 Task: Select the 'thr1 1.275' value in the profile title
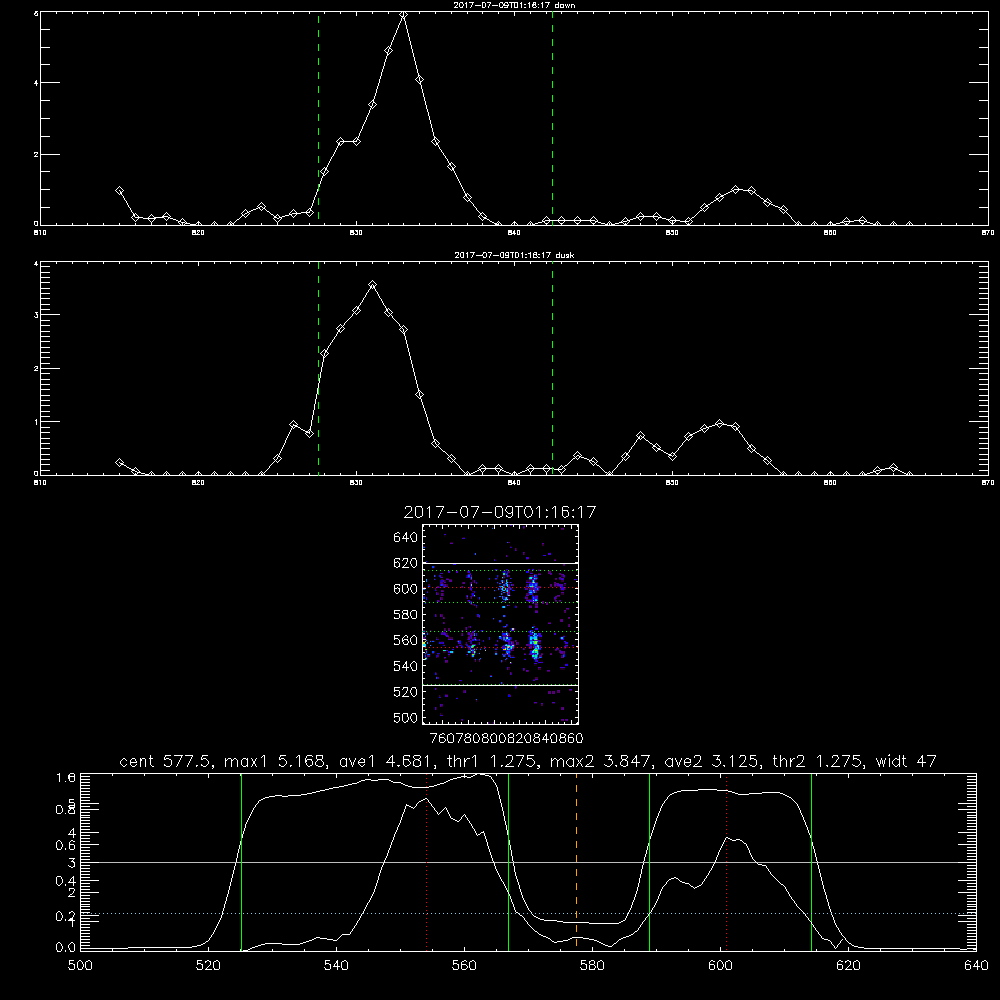tap(492, 761)
